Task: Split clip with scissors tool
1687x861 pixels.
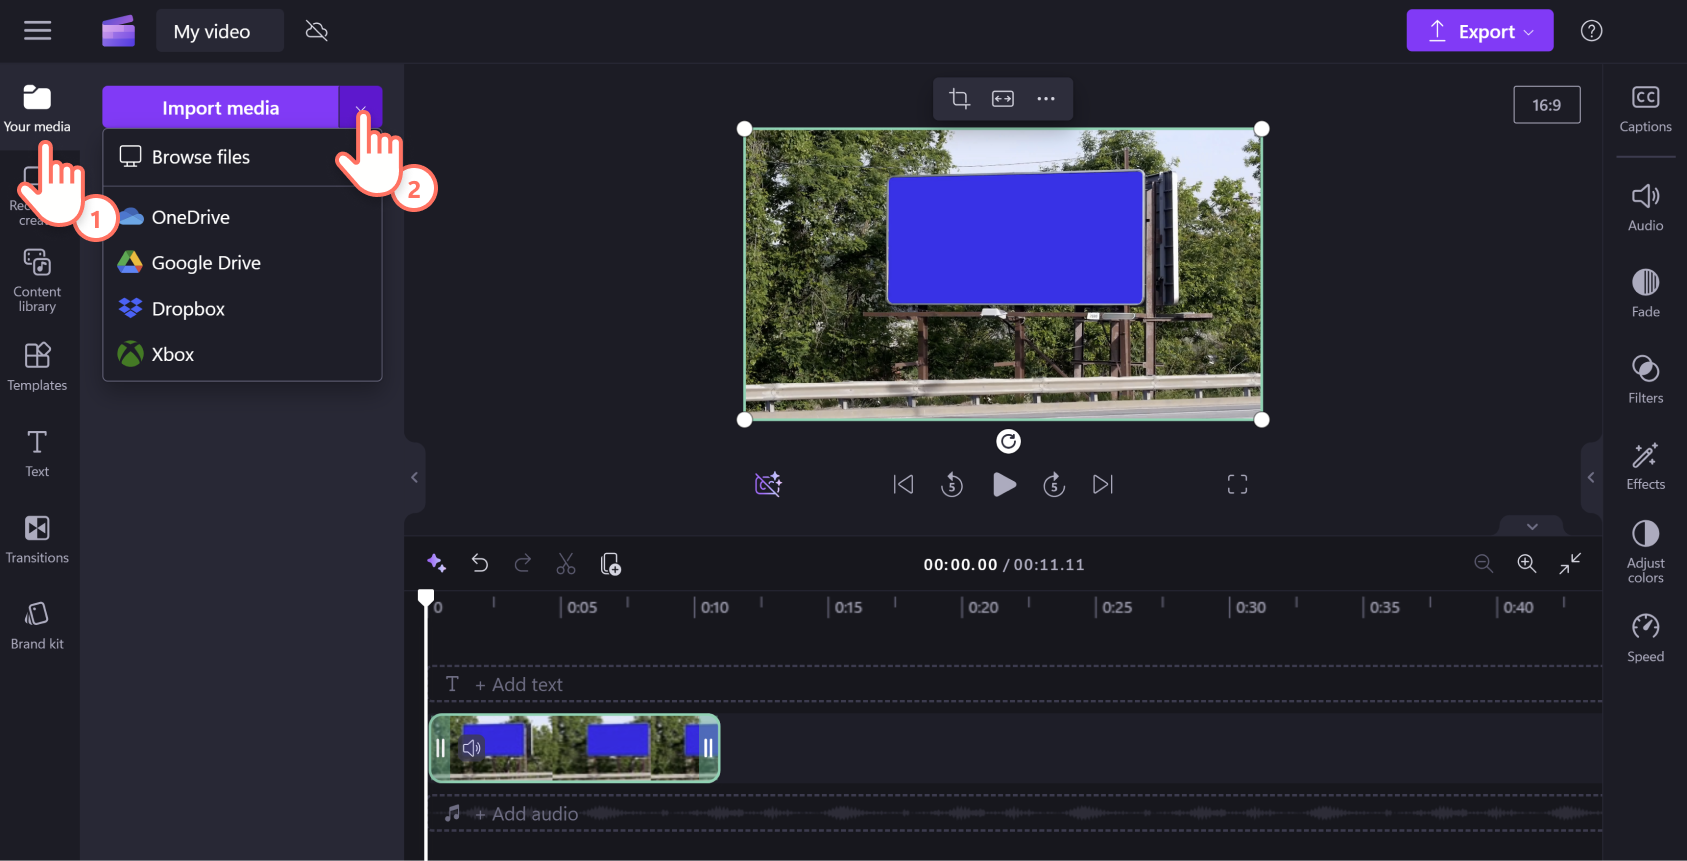Action: click(566, 564)
